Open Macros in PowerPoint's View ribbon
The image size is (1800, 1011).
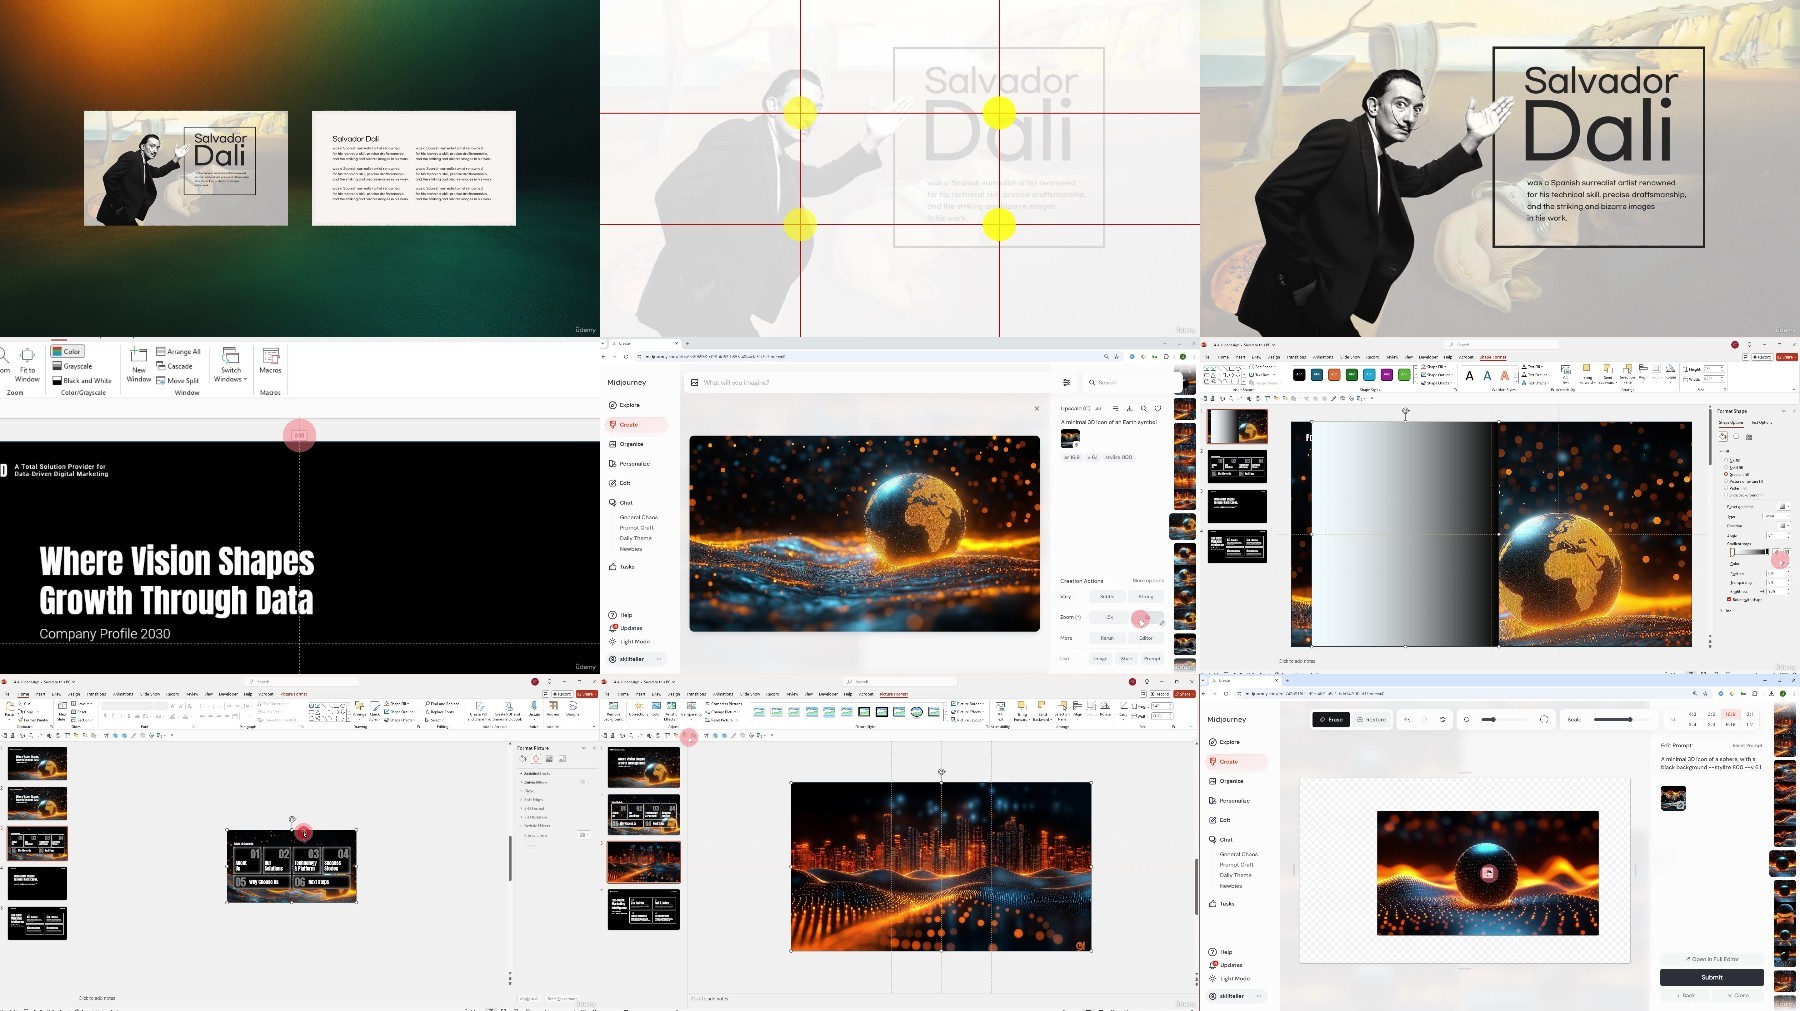tap(270, 361)
